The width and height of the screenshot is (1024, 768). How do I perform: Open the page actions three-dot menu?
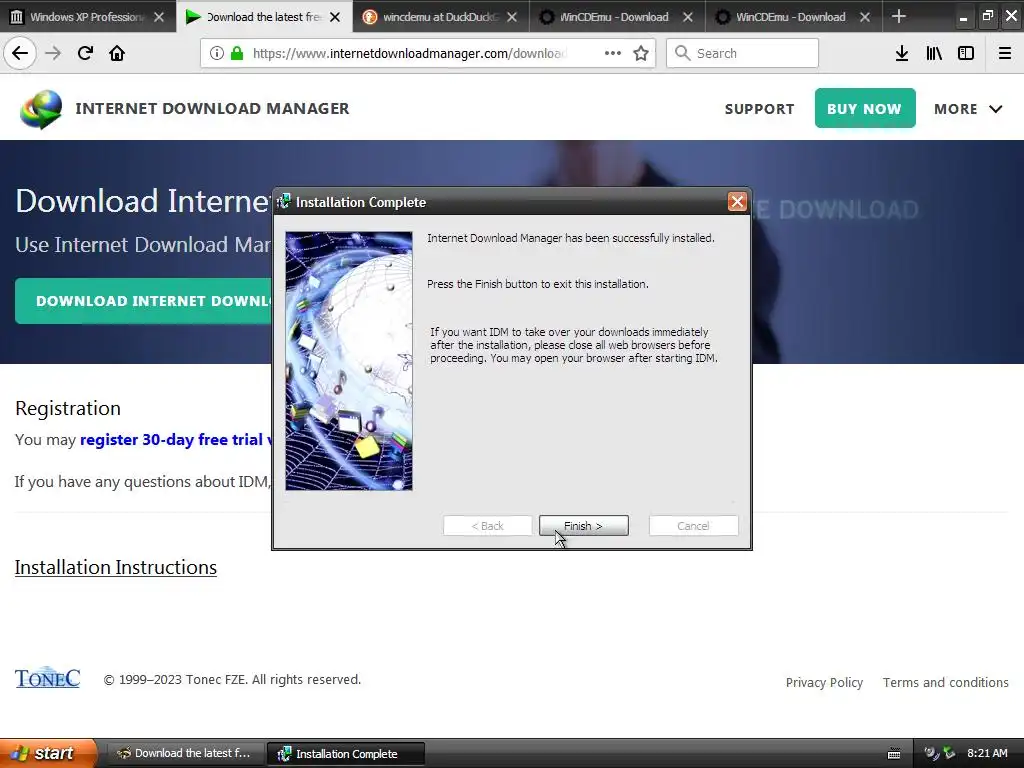point(613,53)
